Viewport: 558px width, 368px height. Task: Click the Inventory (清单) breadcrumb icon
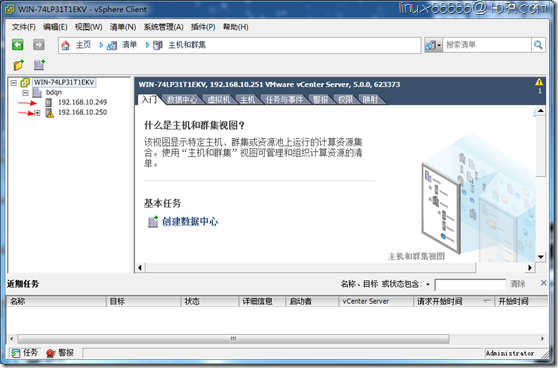coord(112,45)
